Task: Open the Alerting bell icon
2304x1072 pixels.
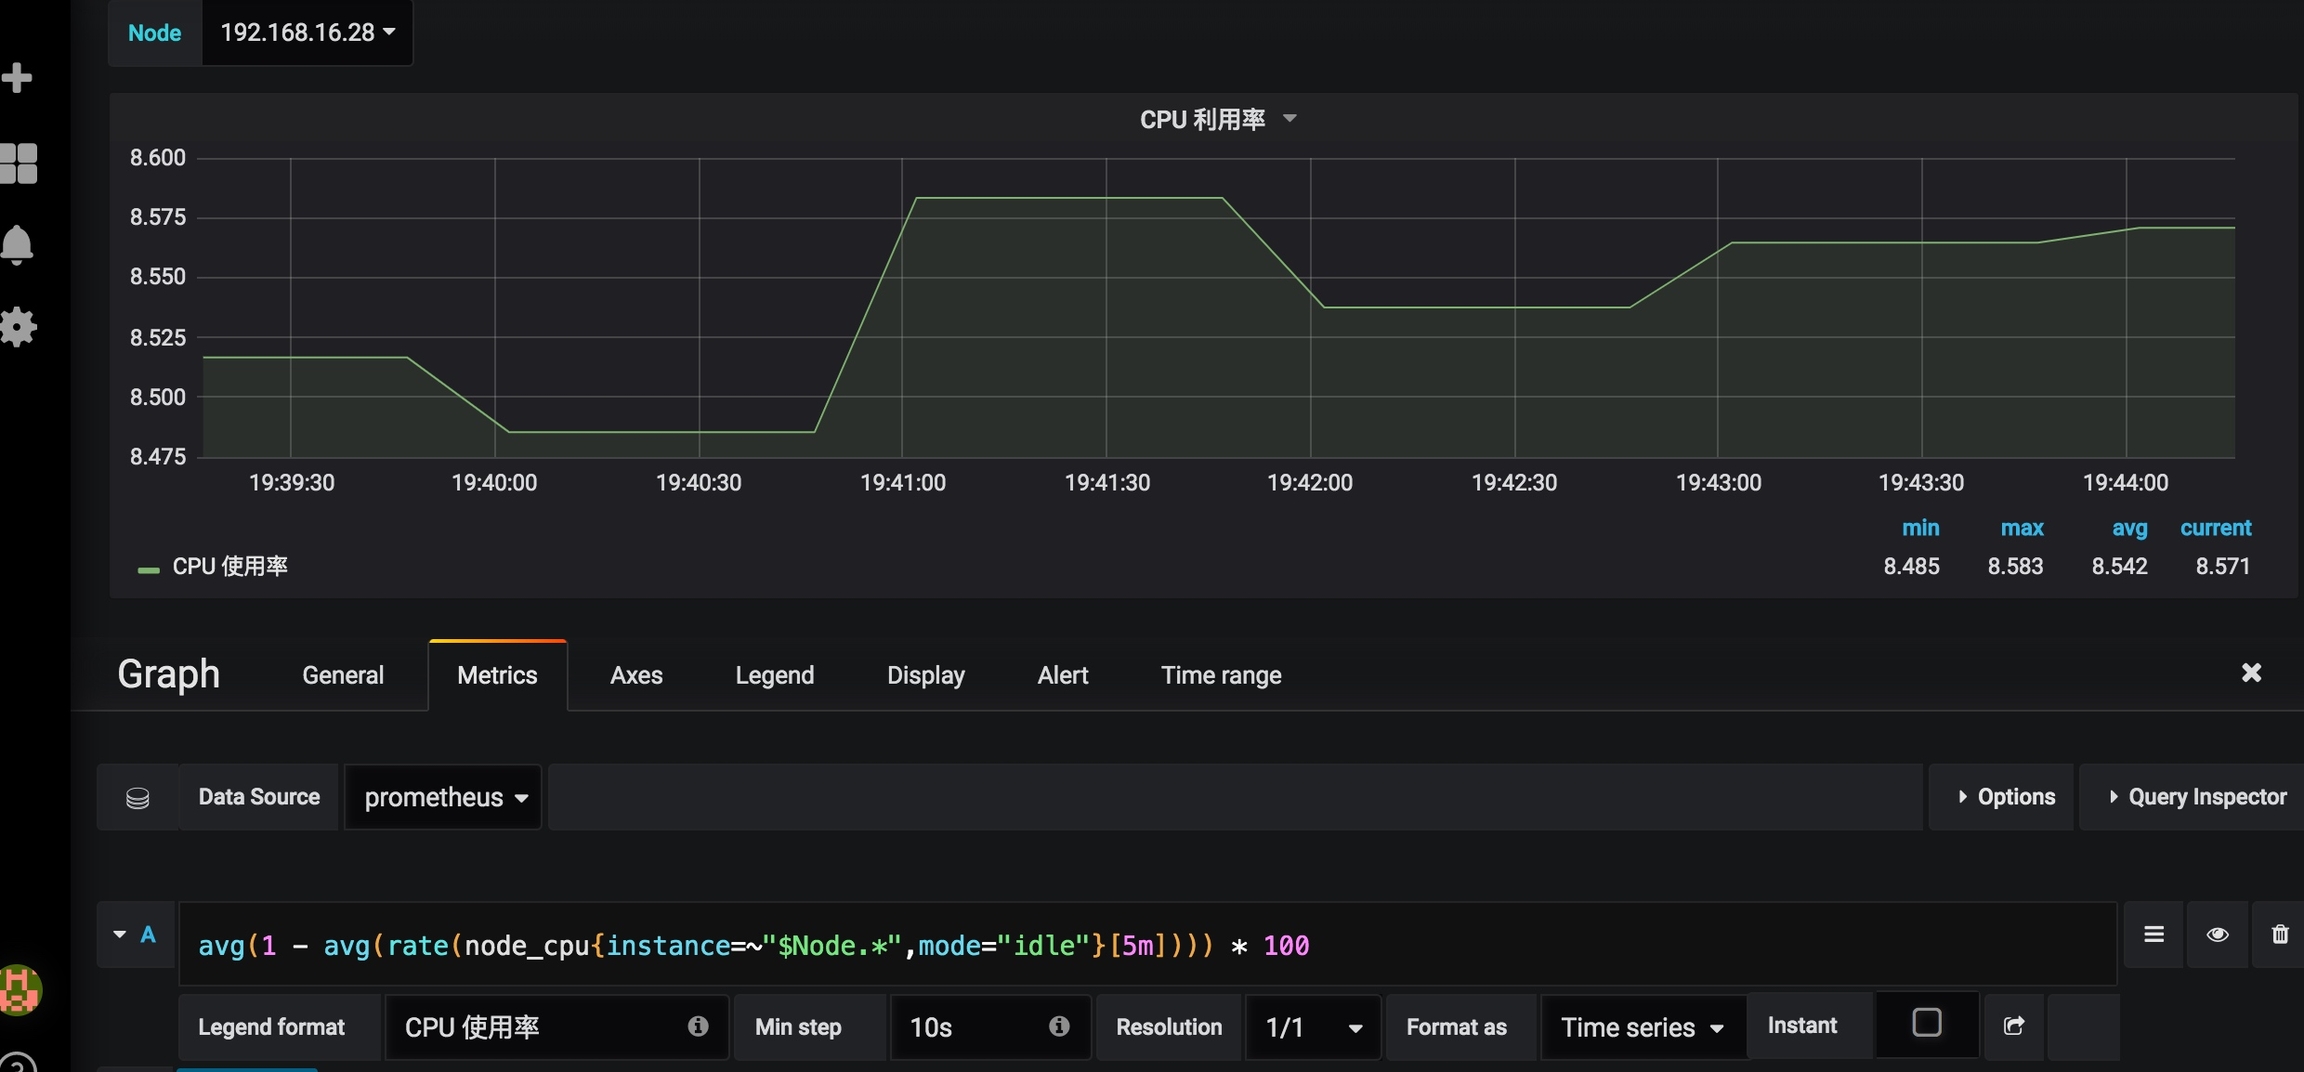Action: pos(17,245)
